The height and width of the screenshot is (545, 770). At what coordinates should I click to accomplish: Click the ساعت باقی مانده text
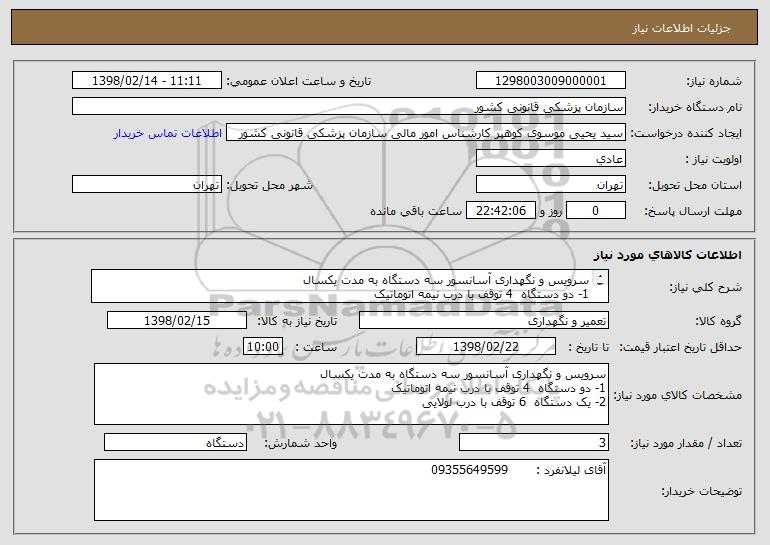[415, 211]
